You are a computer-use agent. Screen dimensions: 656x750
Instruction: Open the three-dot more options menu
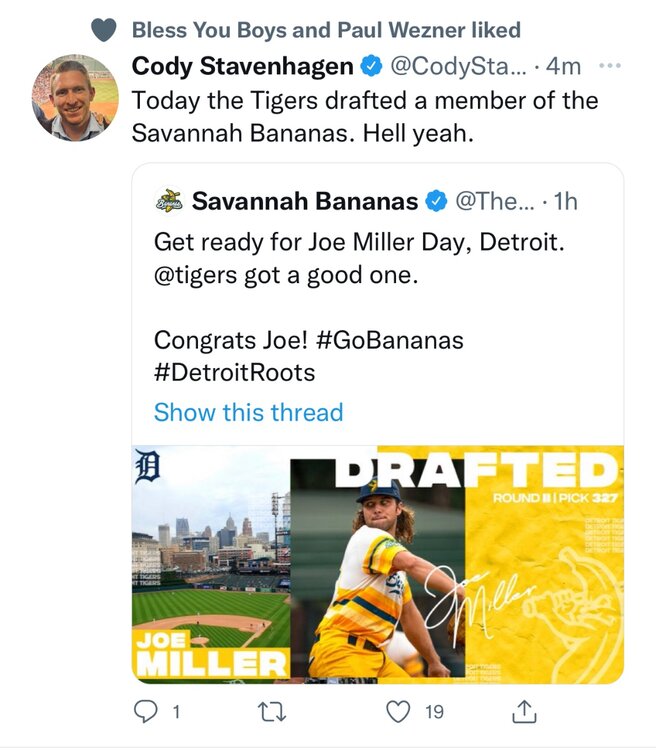(610, 66)
